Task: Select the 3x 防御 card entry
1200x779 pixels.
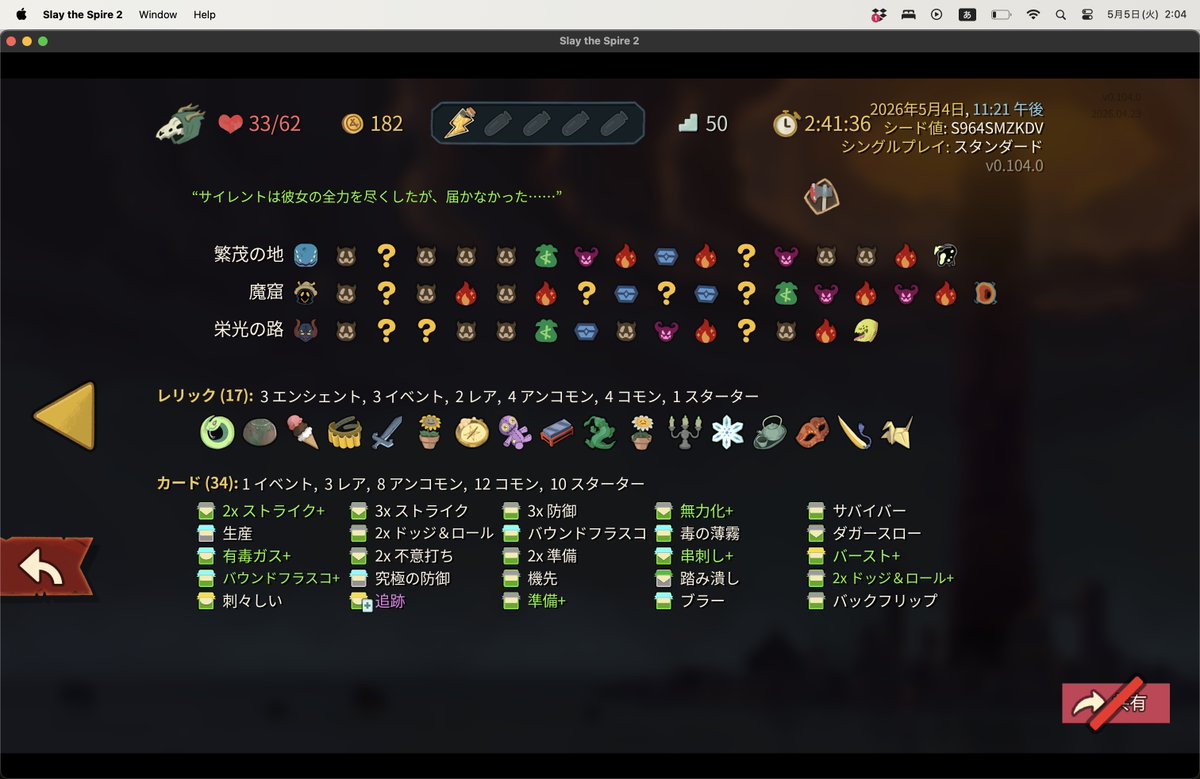Action: (x=540, y=510)
